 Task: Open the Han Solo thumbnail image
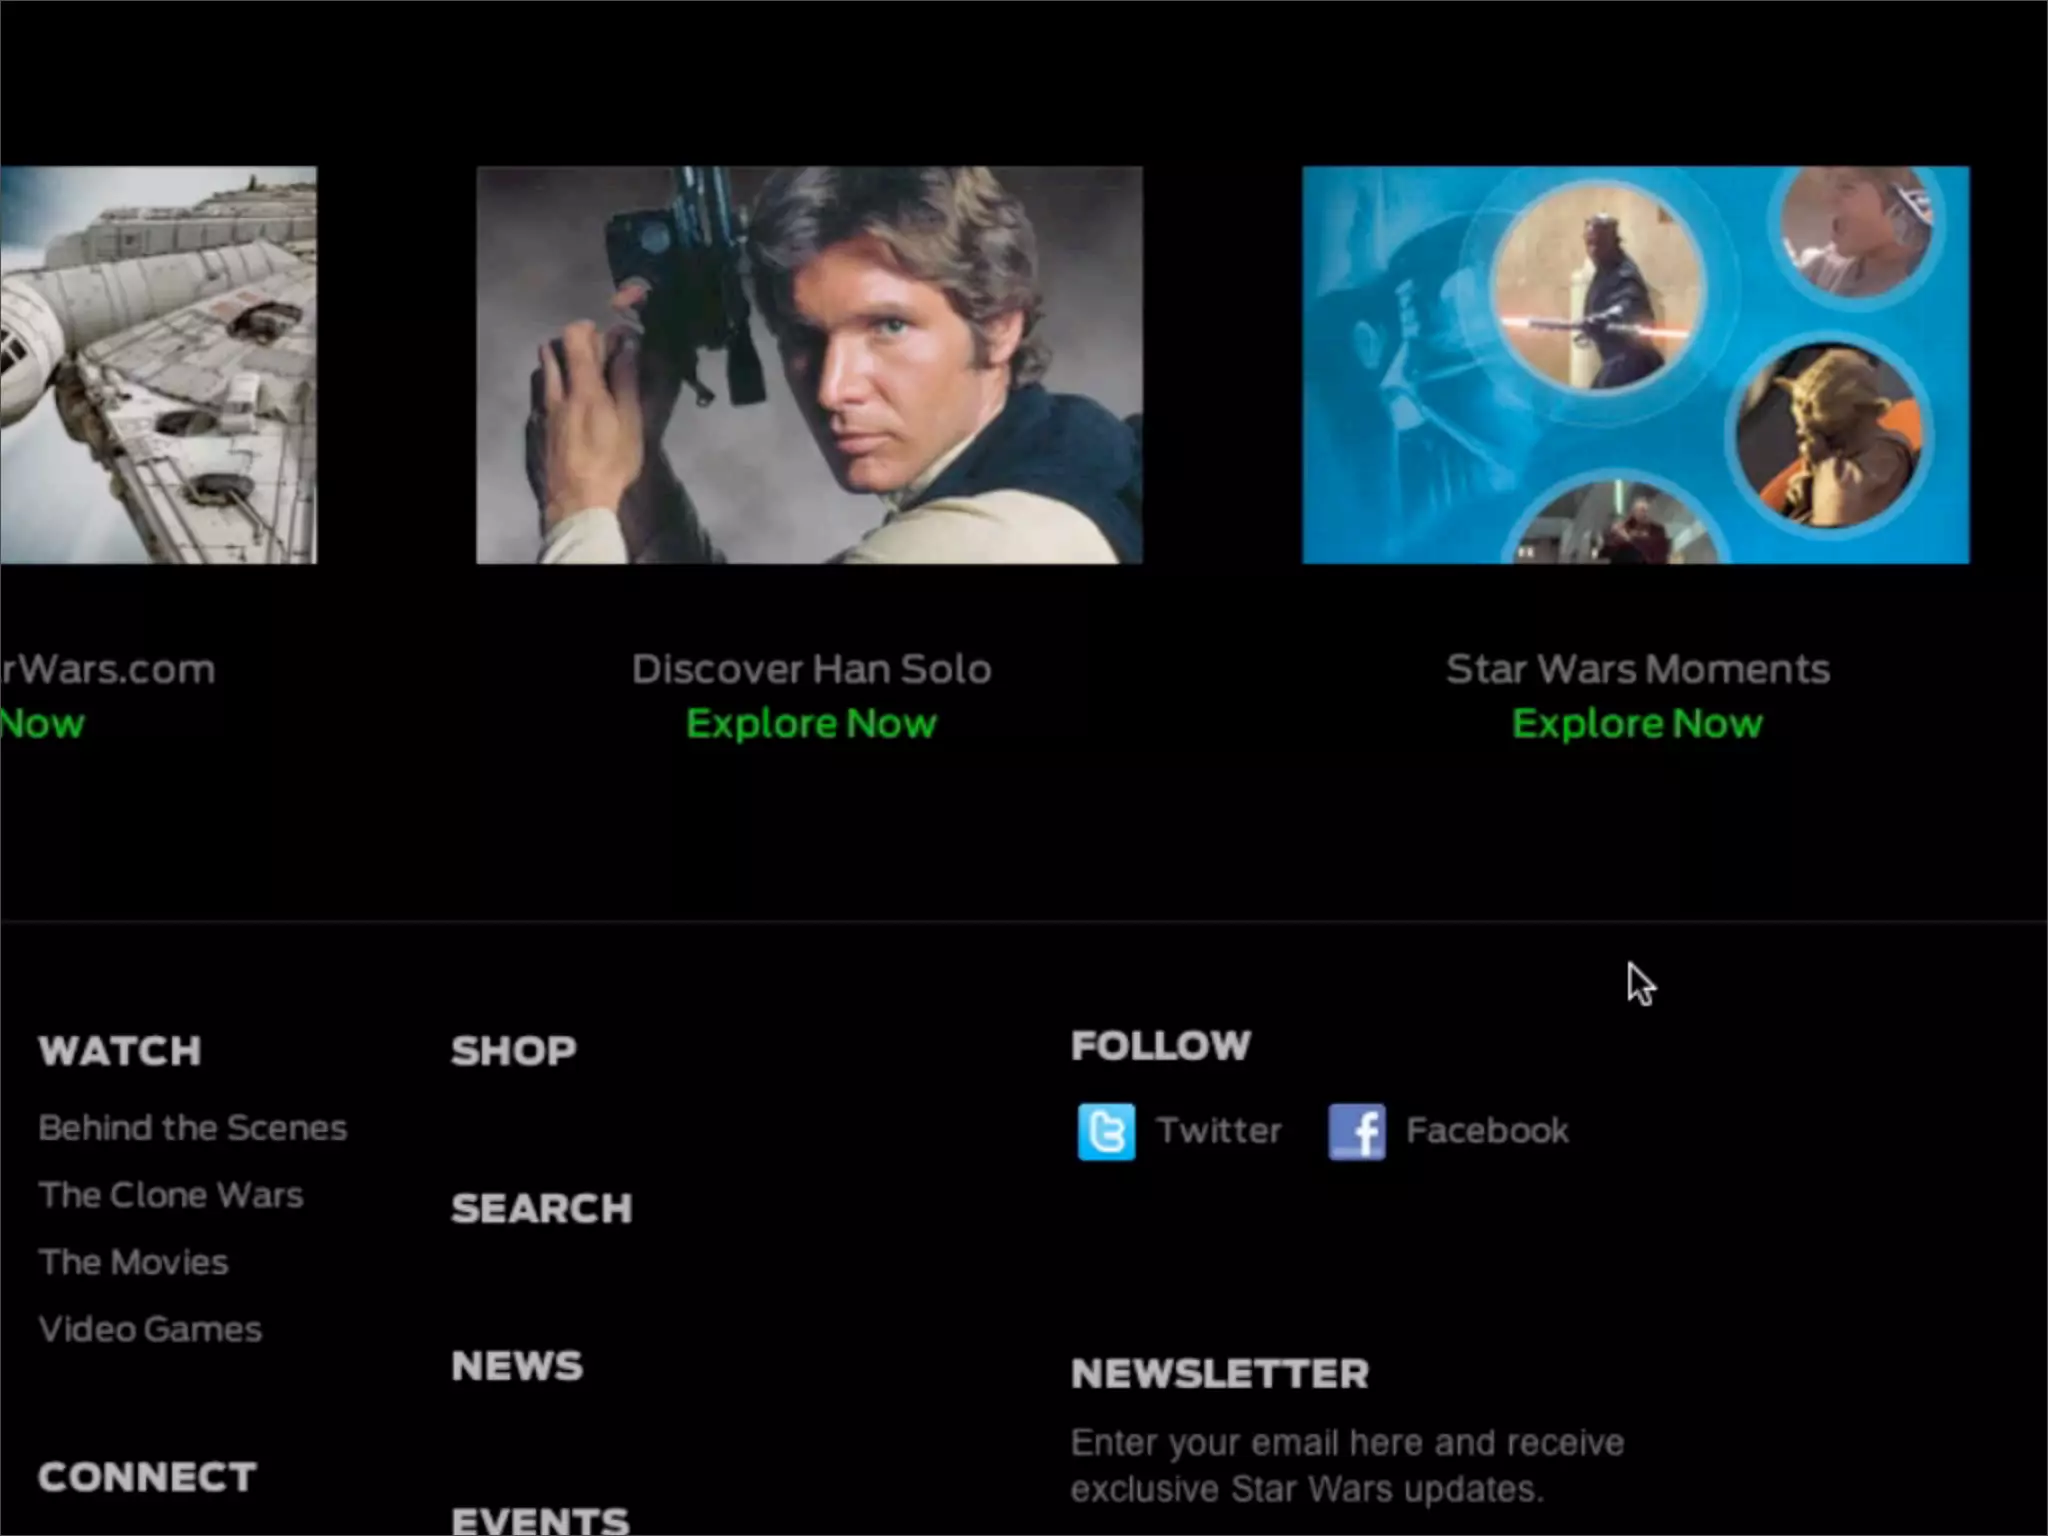809,365
